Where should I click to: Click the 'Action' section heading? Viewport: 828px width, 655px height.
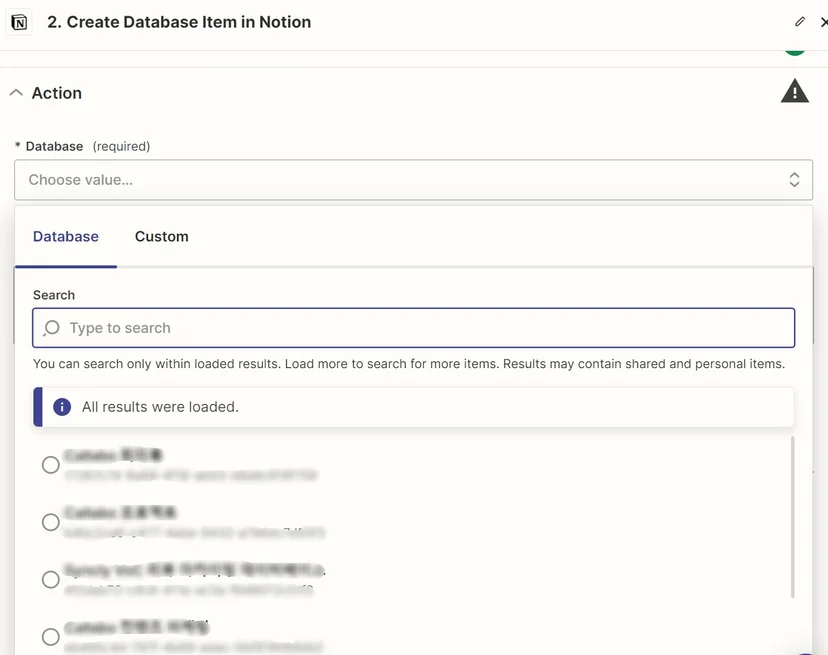click(57, 93)
